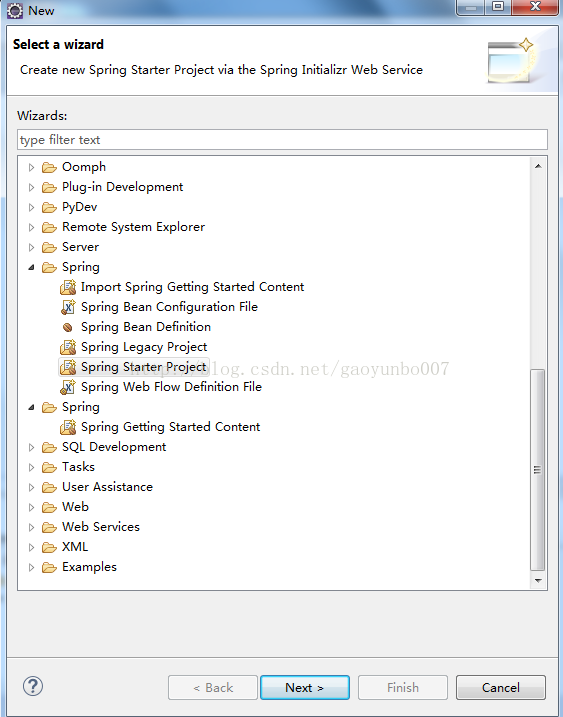Expand the Web Services category
The image size is (563, 717).
pos(31,527)
